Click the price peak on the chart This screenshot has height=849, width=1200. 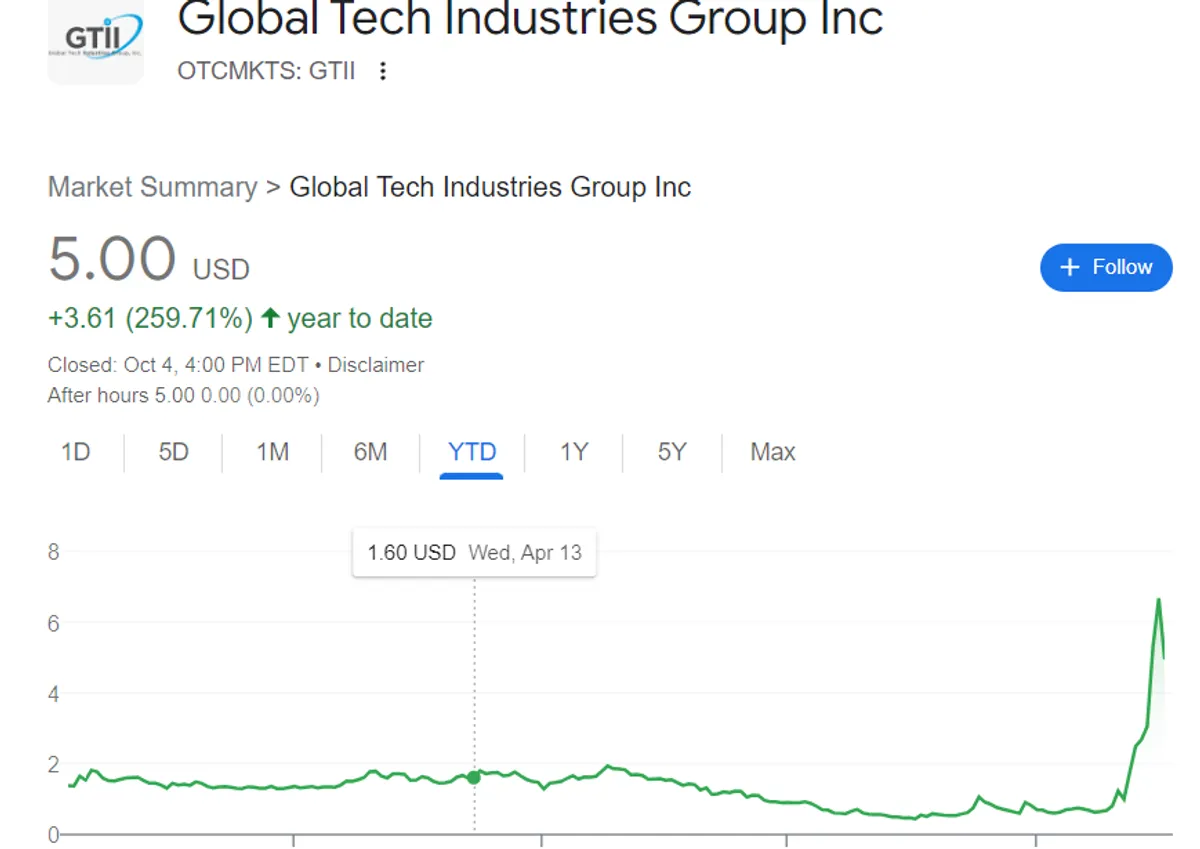tap(1158, 599)
